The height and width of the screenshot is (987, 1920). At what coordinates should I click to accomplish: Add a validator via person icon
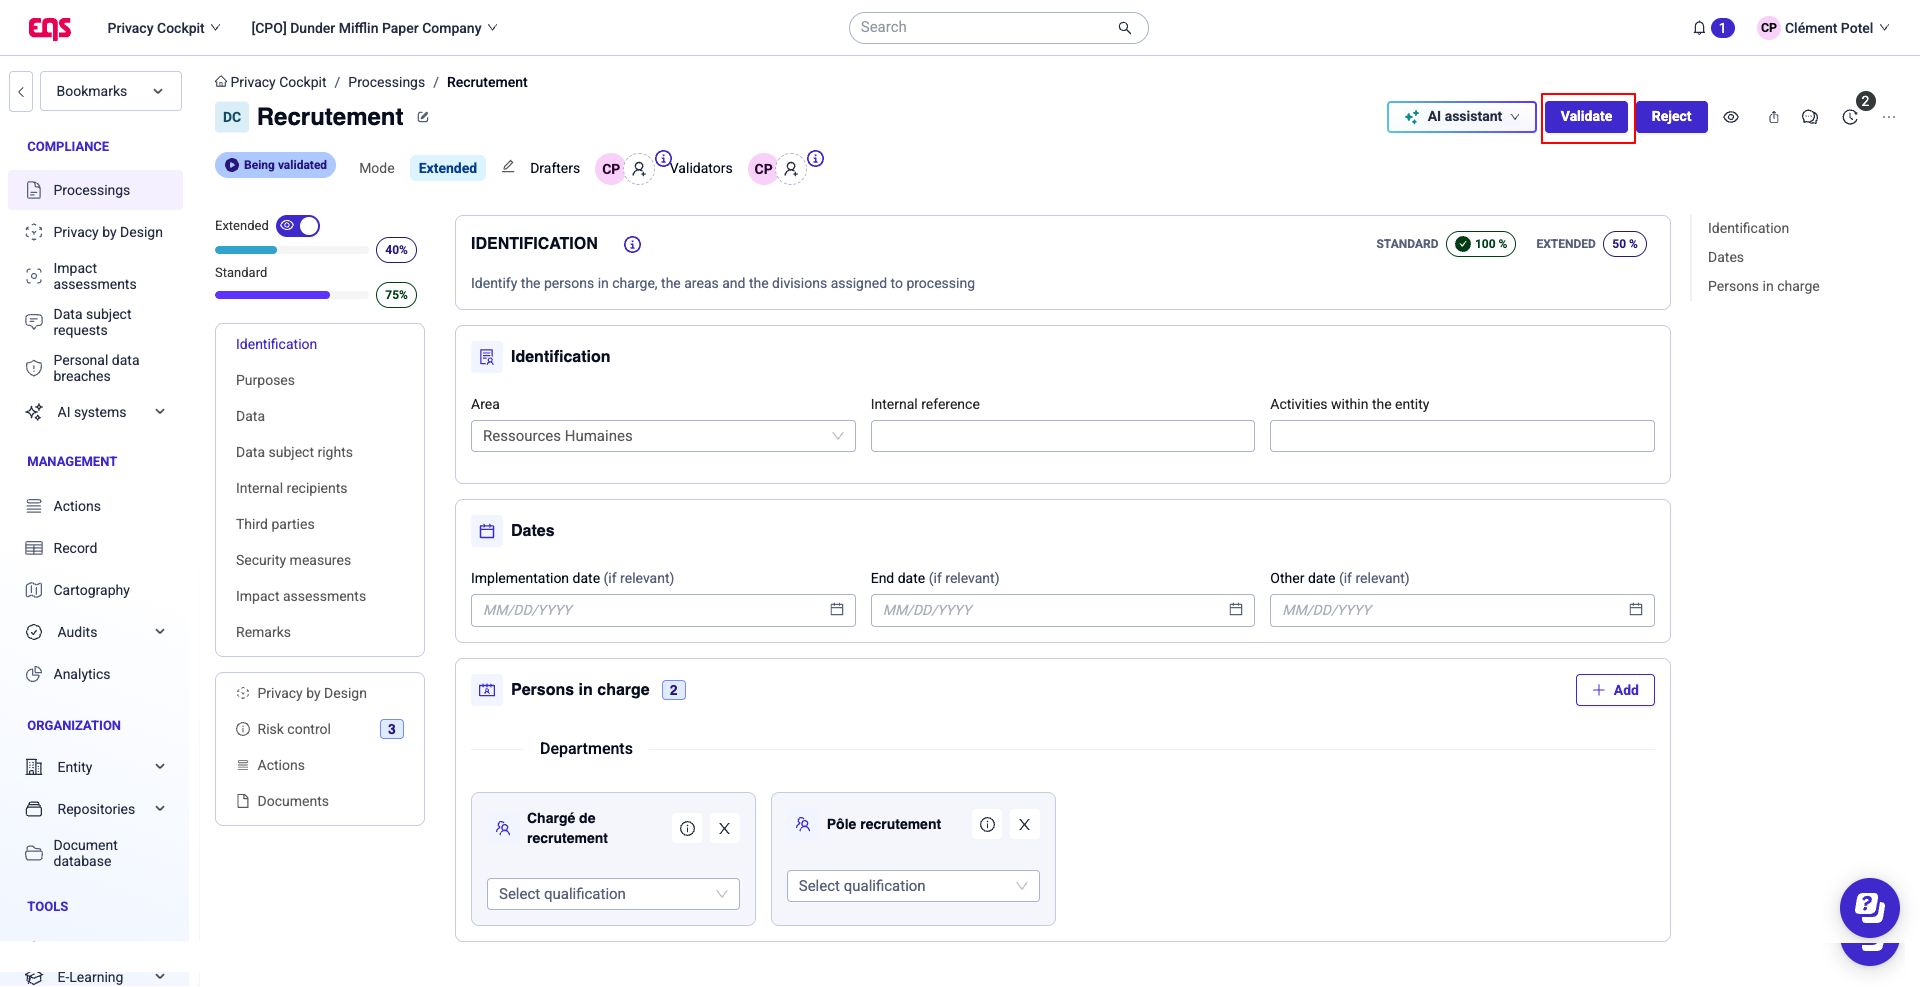791,169
